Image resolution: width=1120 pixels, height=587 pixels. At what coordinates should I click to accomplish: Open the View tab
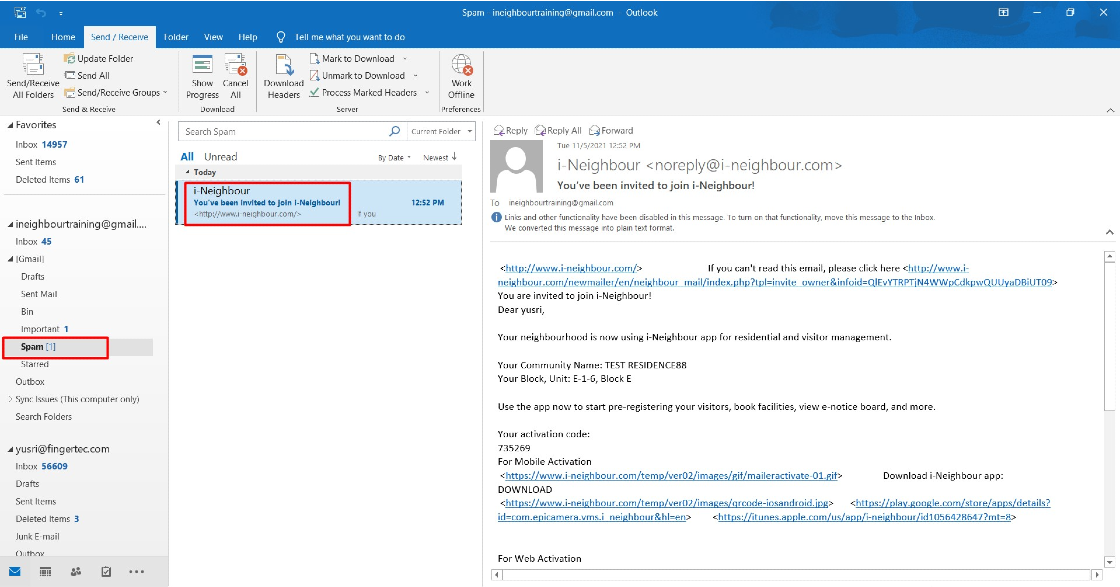tap(213, 37)
